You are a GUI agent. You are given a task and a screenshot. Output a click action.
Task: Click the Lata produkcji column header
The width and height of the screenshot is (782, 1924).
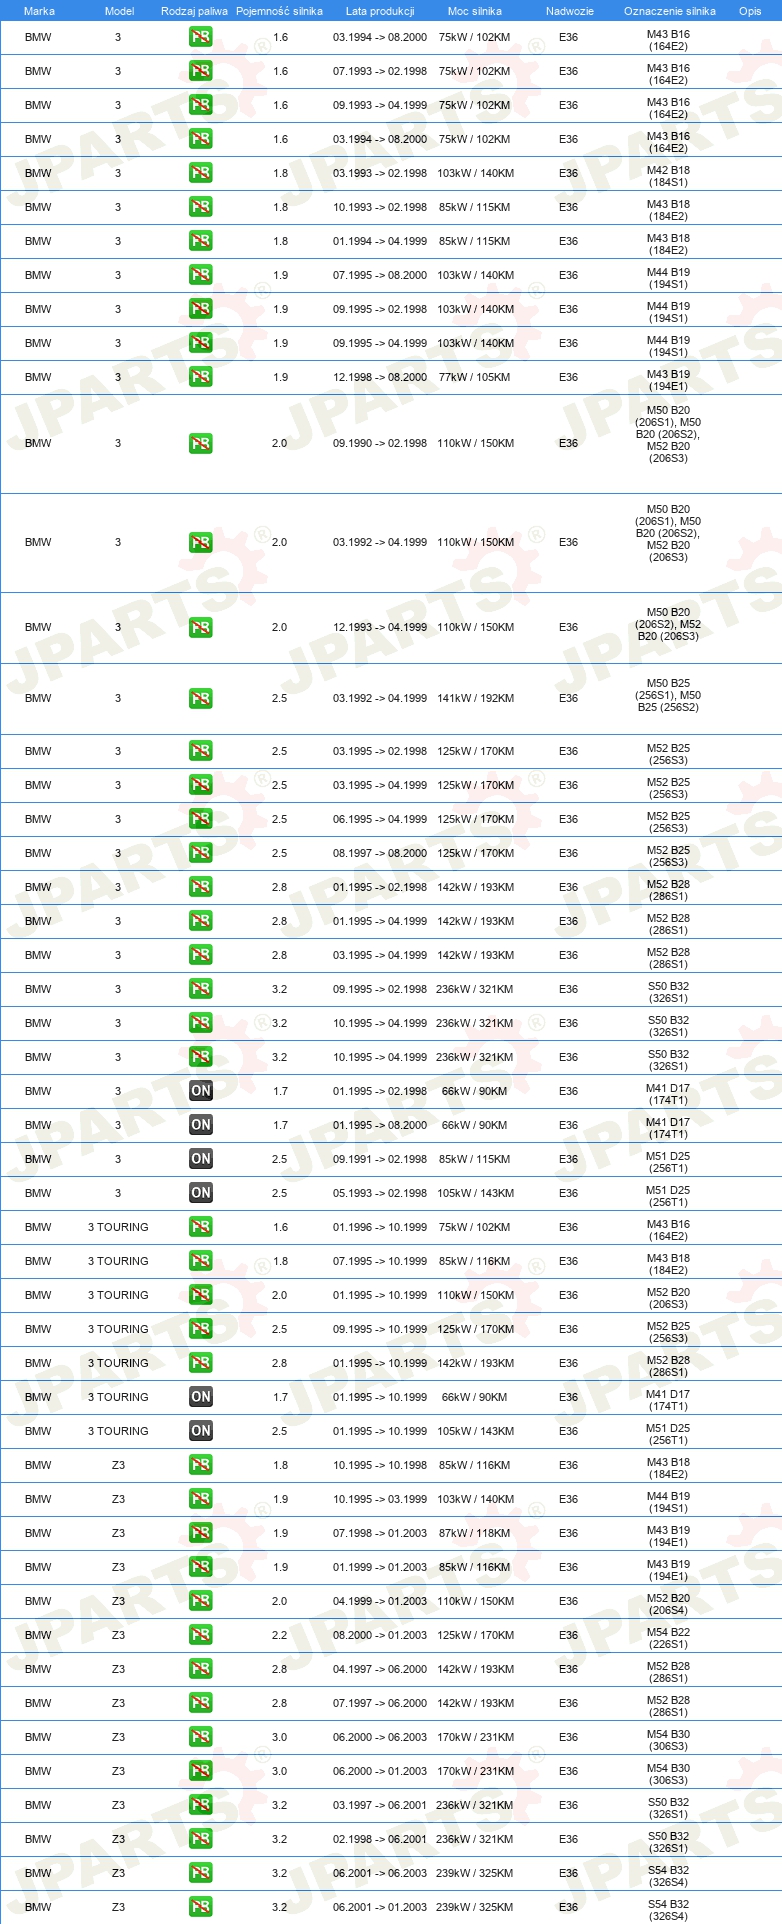(x=380, y=11)
